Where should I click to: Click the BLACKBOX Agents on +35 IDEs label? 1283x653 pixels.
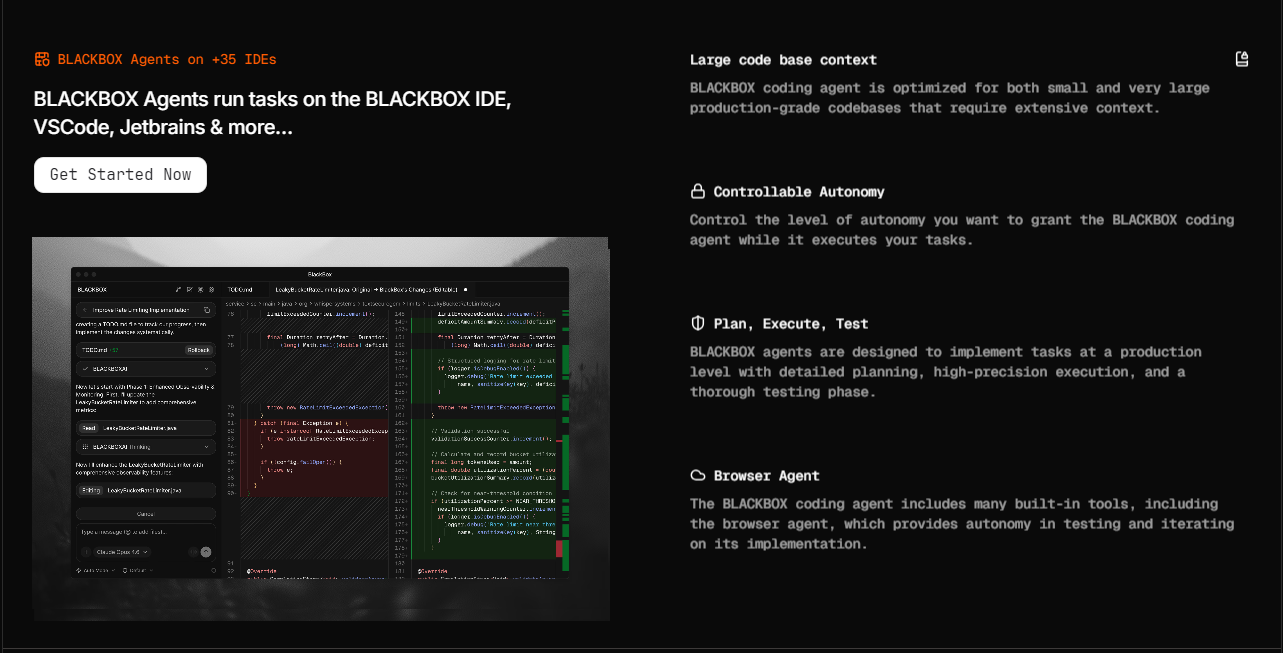pos(167,59)
